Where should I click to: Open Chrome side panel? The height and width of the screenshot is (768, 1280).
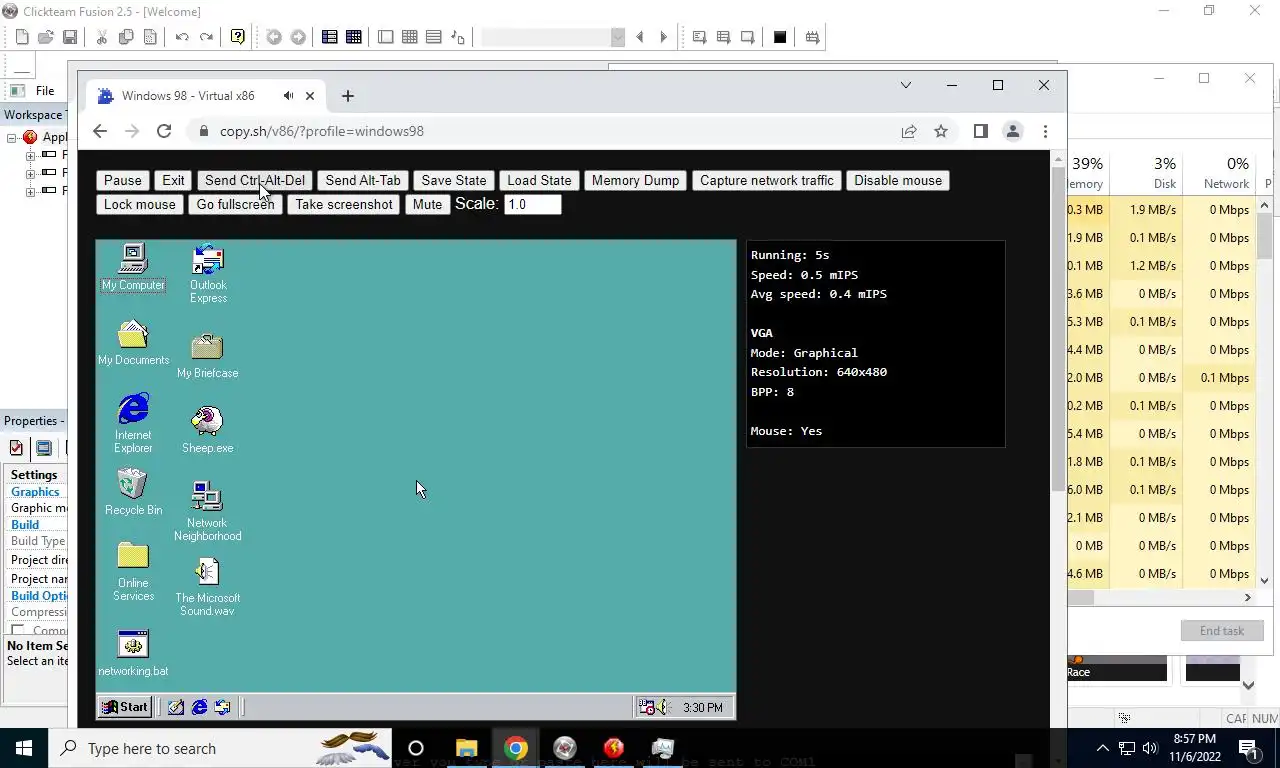point(981,131)
